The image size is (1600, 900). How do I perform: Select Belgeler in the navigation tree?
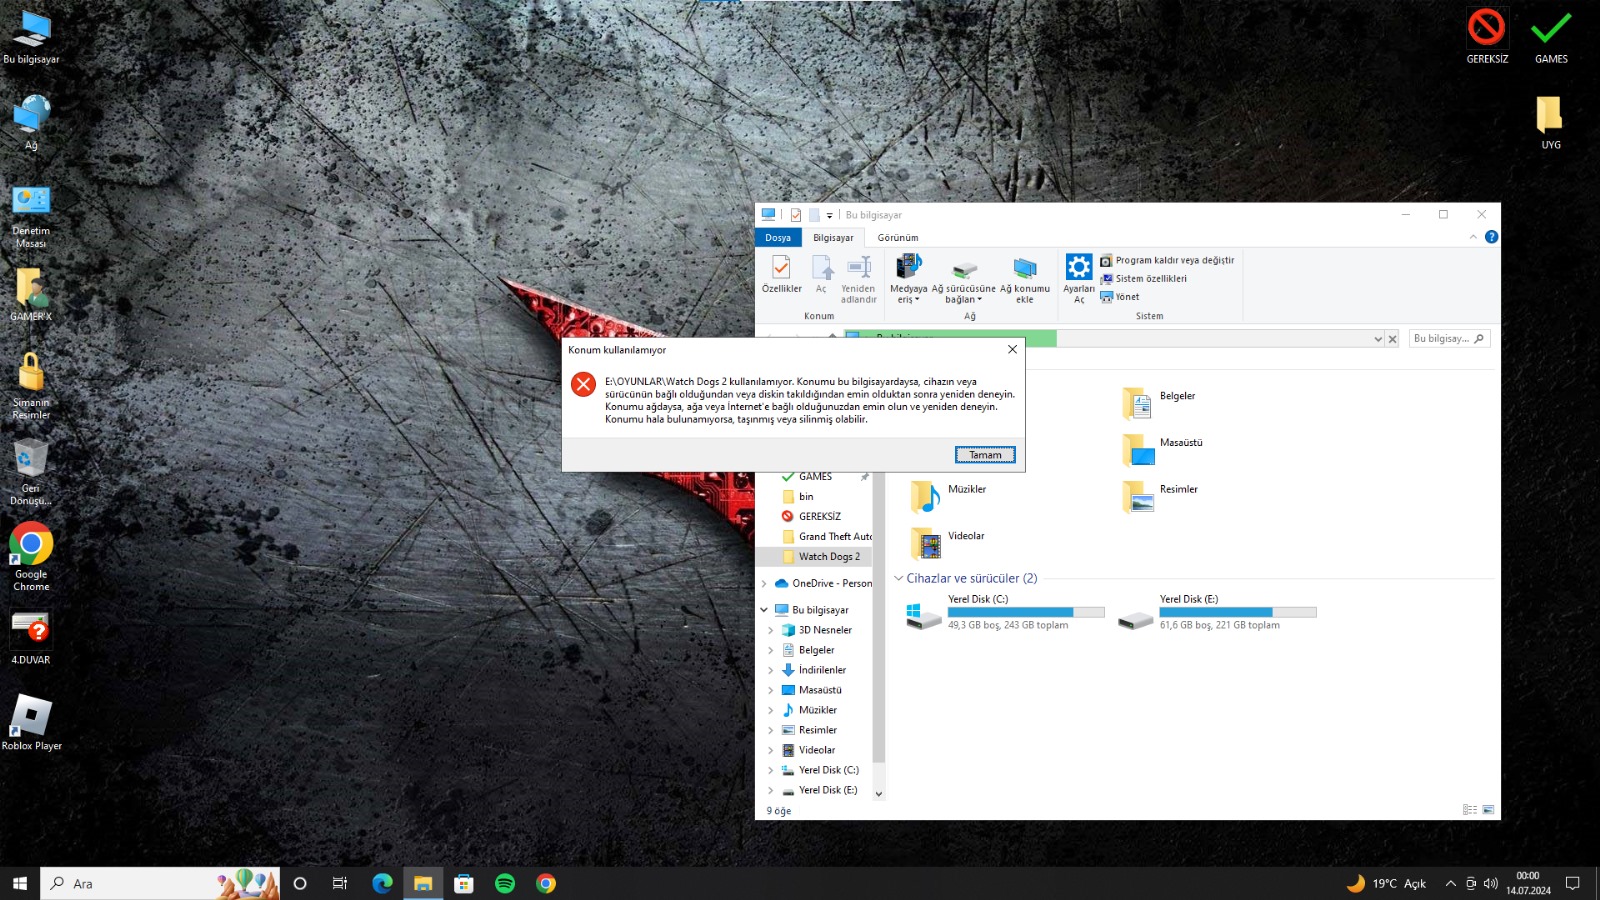816,651
